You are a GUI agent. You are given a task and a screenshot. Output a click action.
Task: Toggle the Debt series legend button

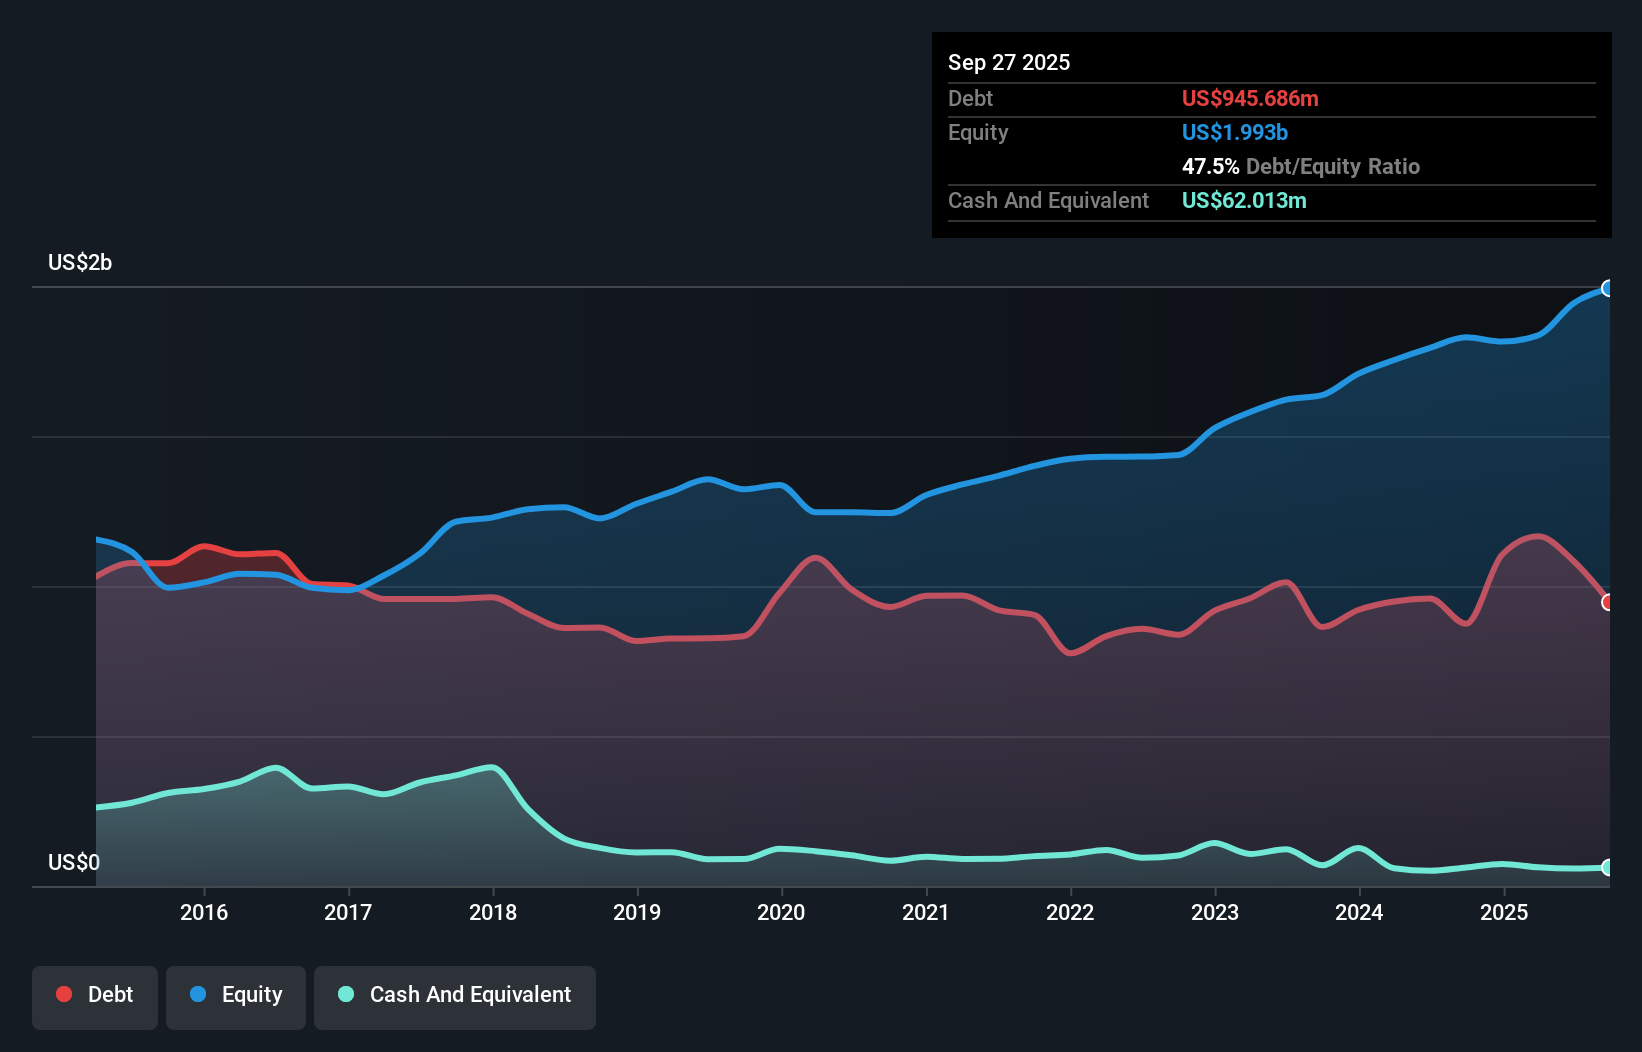coord(95,997)
